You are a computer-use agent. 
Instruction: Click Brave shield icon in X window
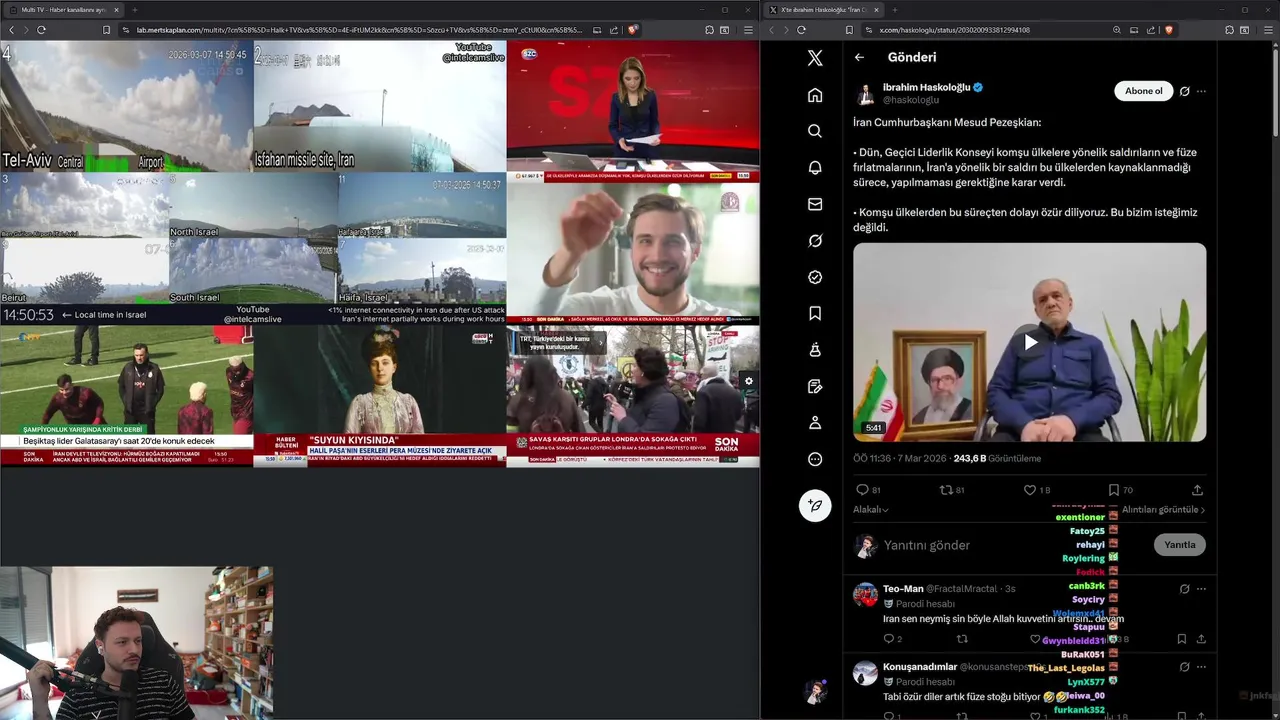pyautogui.click(x=1168, y=30)
